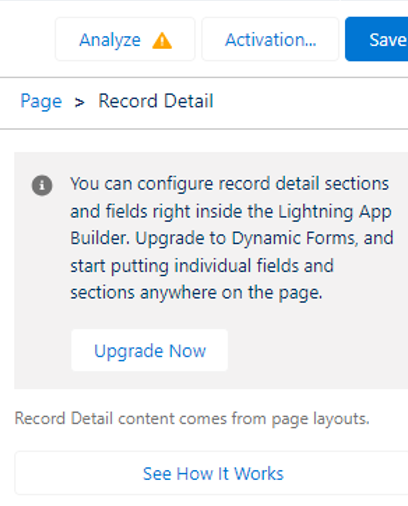Viewport: 408px width, 506px height.
Task: Click 'start putting individual fields and' line
Action: tap(202, 266)
